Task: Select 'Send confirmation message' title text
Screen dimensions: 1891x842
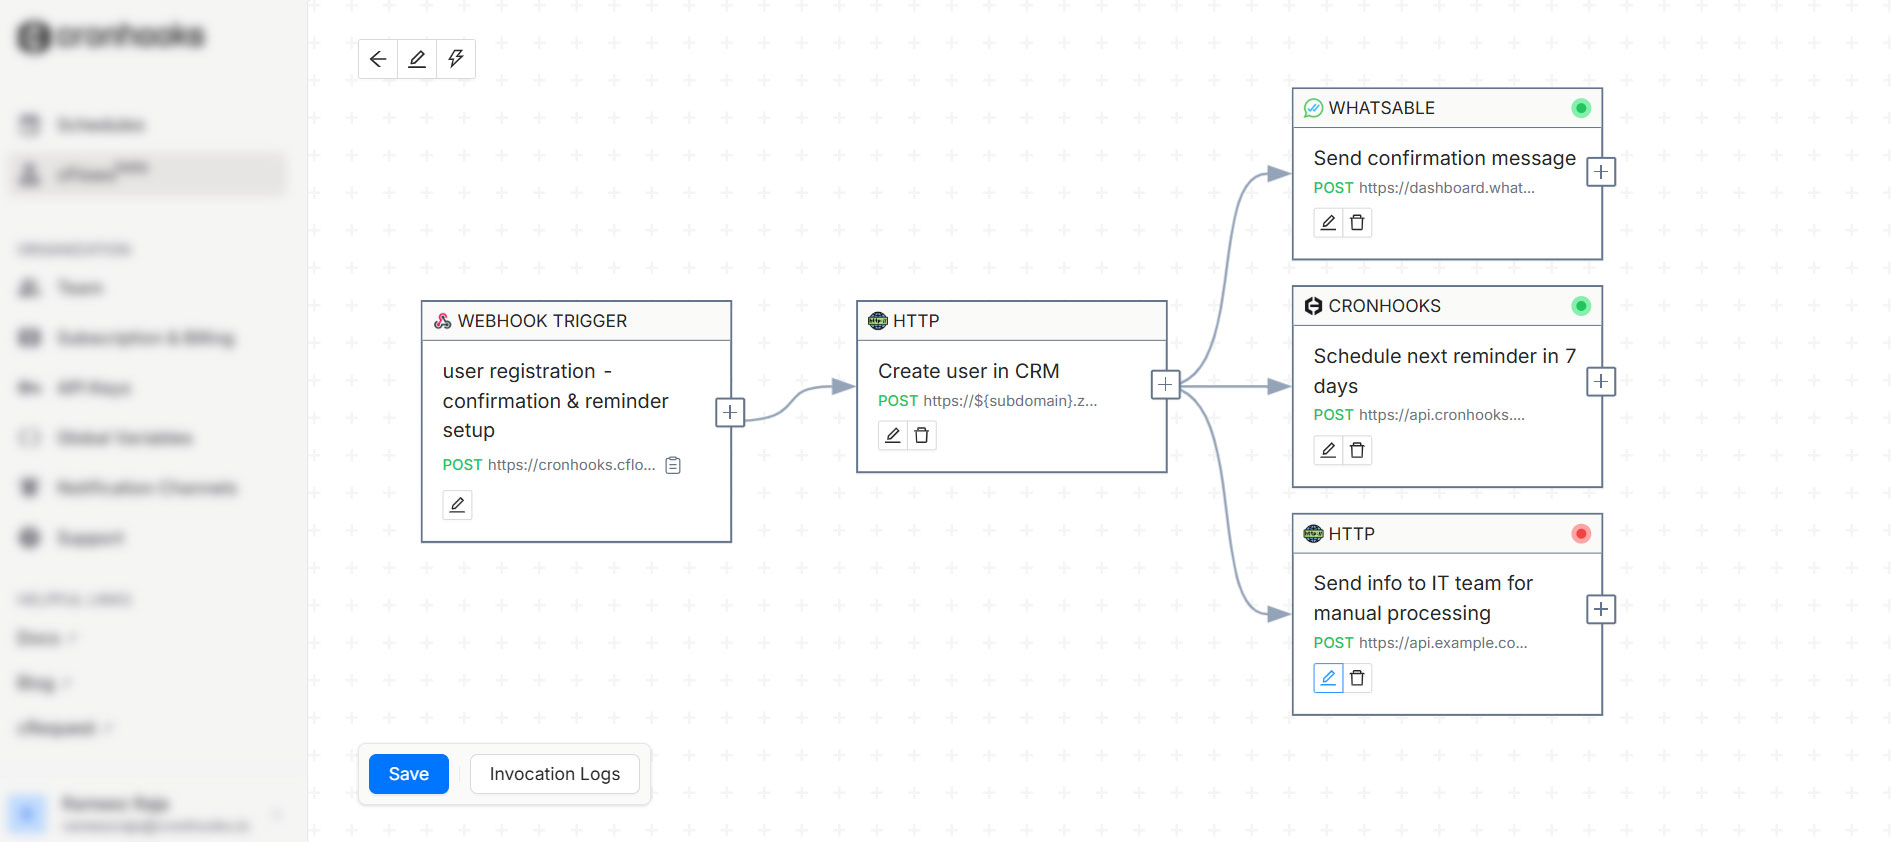Action: tap(1444, 158)
